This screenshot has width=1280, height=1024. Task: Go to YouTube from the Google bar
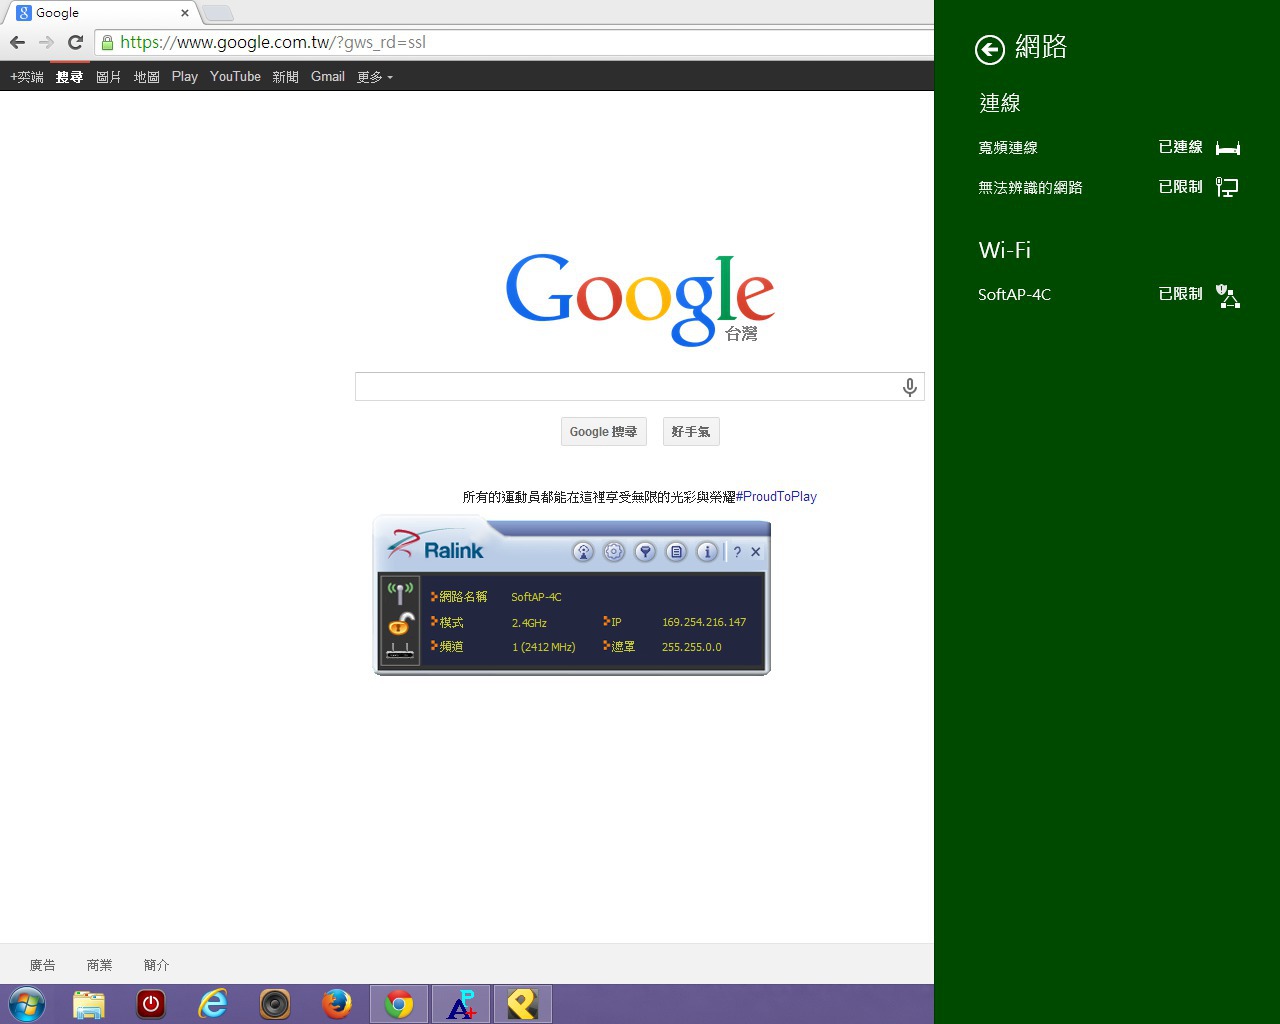pyautogui.click(x=235, y=77)
